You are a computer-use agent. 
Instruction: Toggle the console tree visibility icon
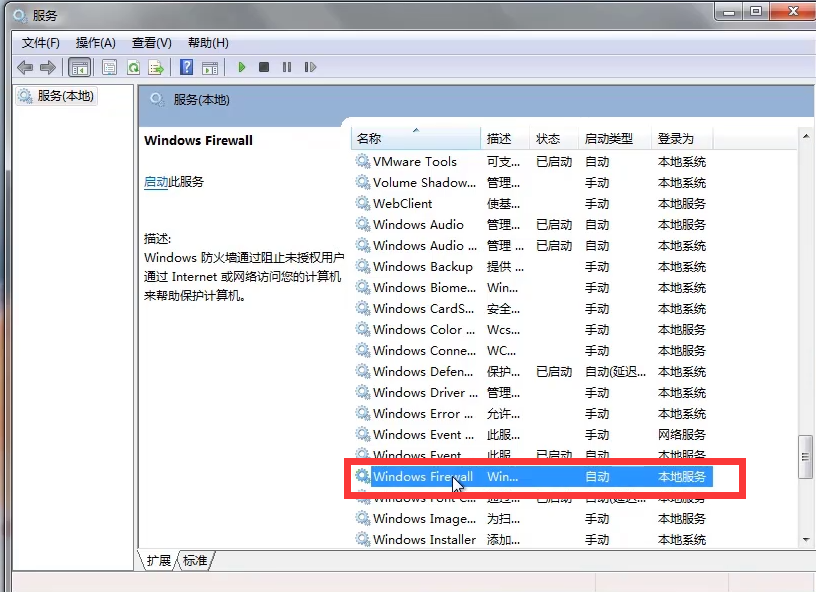tap(79, 67)
